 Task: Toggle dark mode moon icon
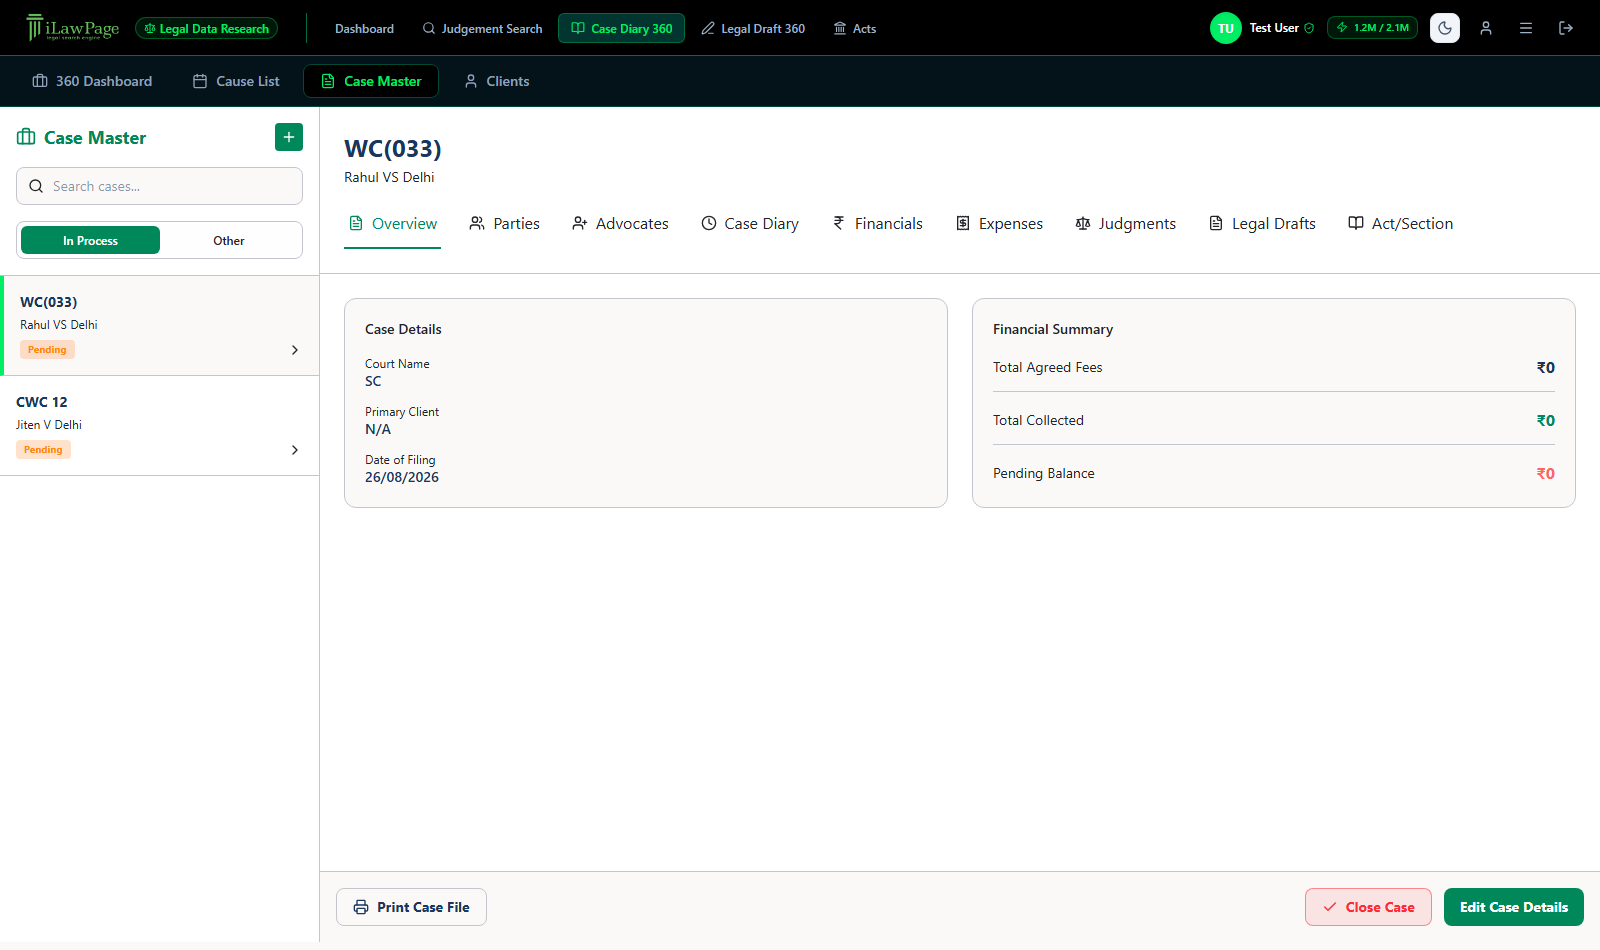pos(1445,28)
